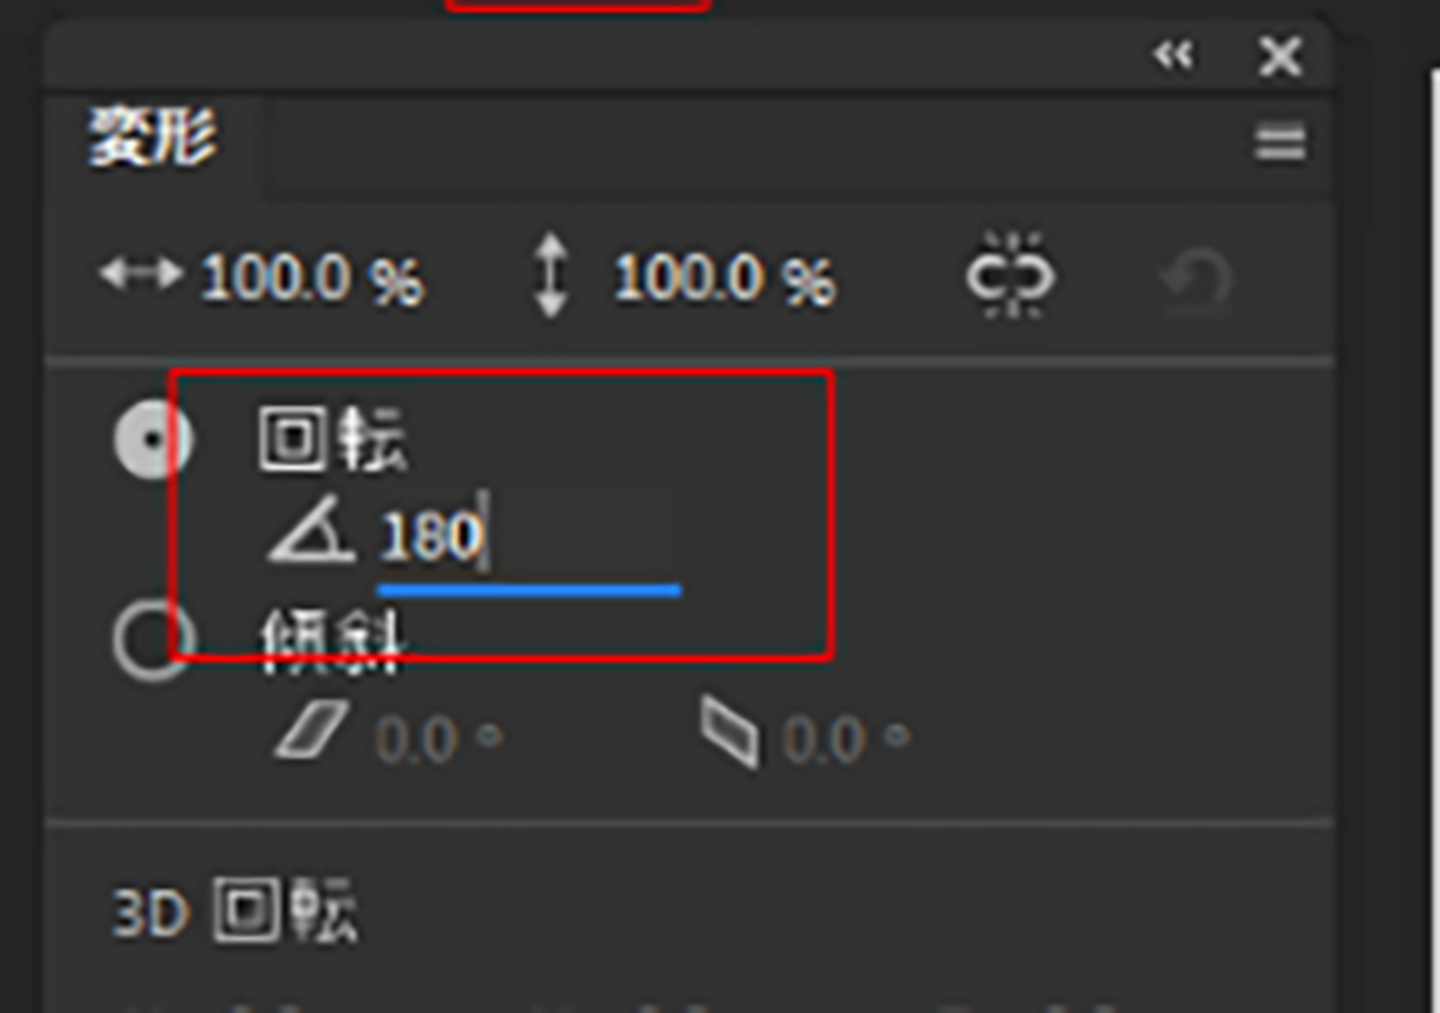Image resolution: width=1440 pixels, height=1013 pixels.
Task: Click the reset scale undo icon
Action: point(1196,279)
